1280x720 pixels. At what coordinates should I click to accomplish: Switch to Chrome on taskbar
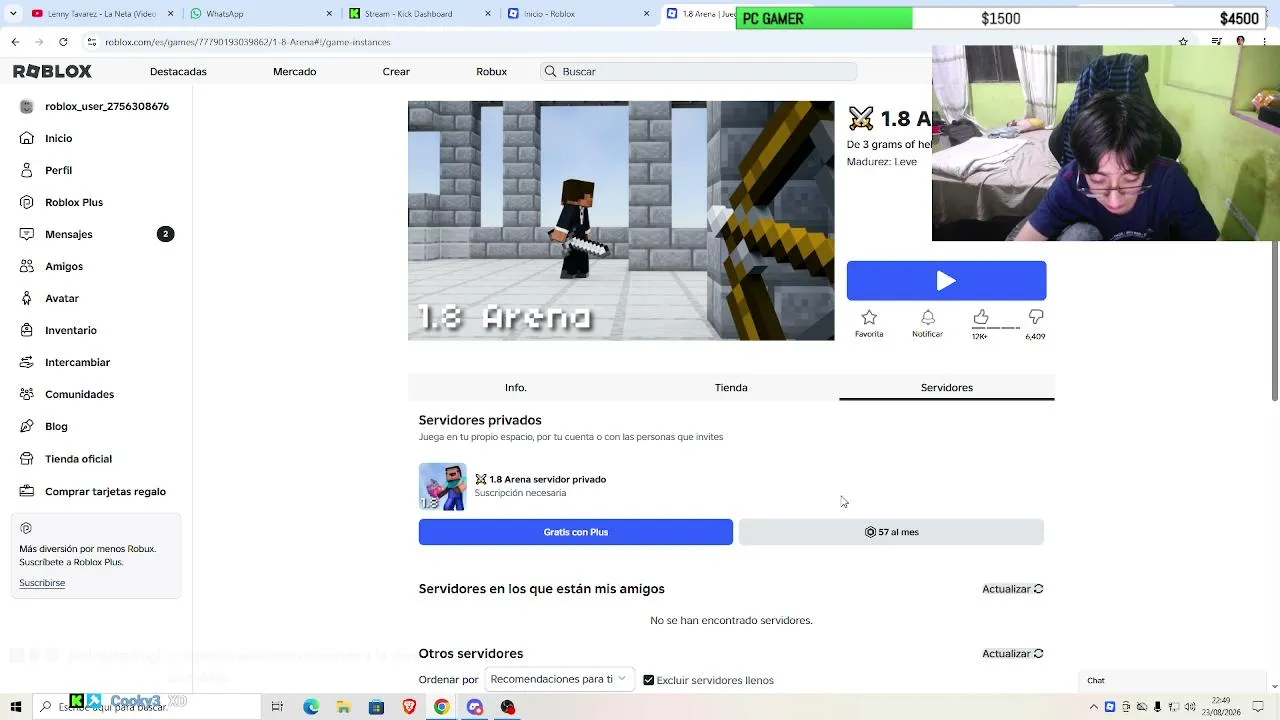pyautogui.click(x=441, y=707)
